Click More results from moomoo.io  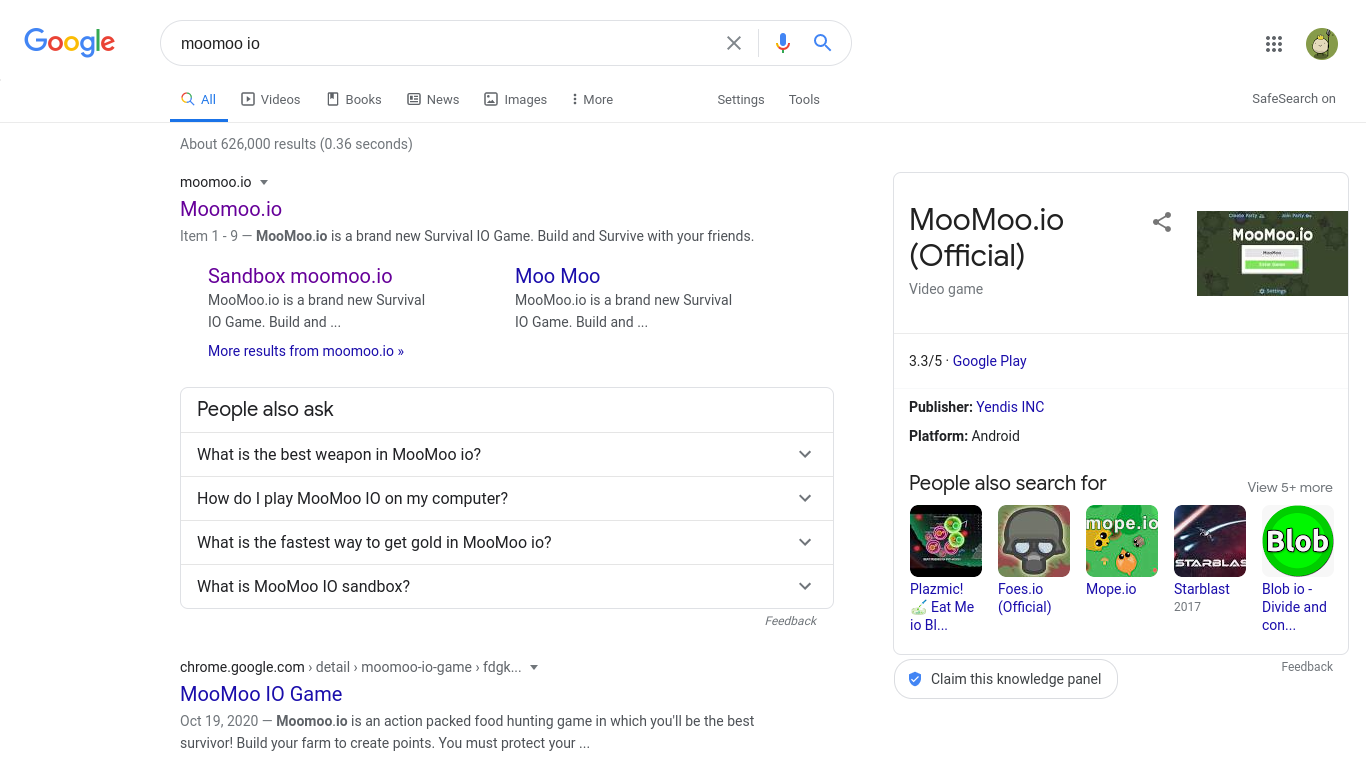click(x=306, y=351)
